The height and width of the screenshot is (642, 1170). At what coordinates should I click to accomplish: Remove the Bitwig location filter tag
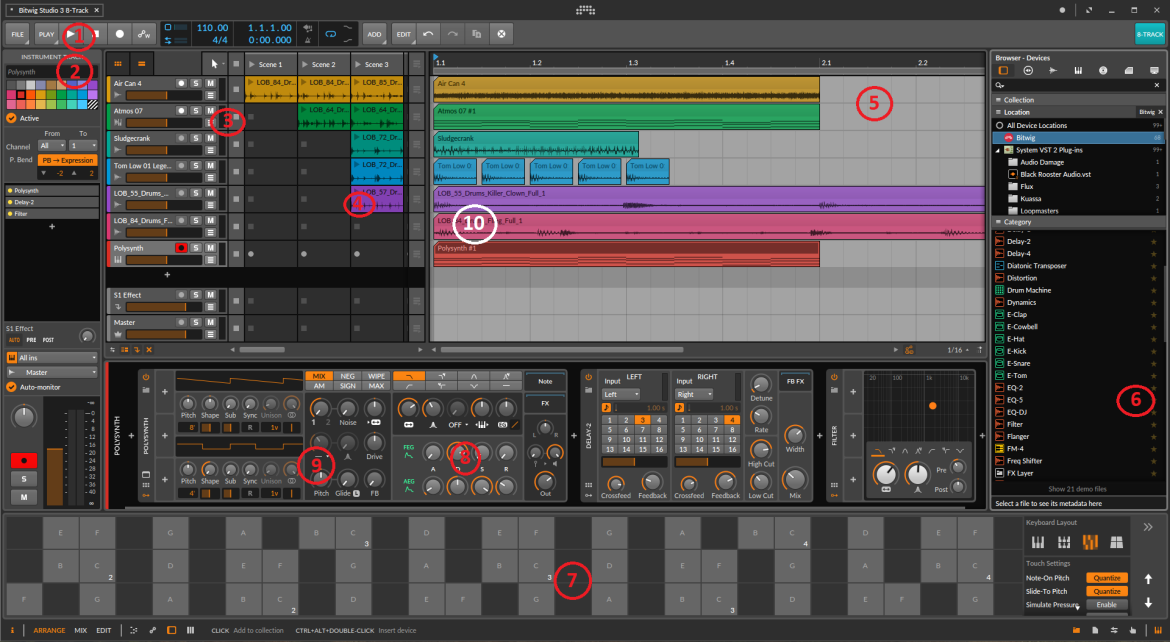coord(1160,112)
